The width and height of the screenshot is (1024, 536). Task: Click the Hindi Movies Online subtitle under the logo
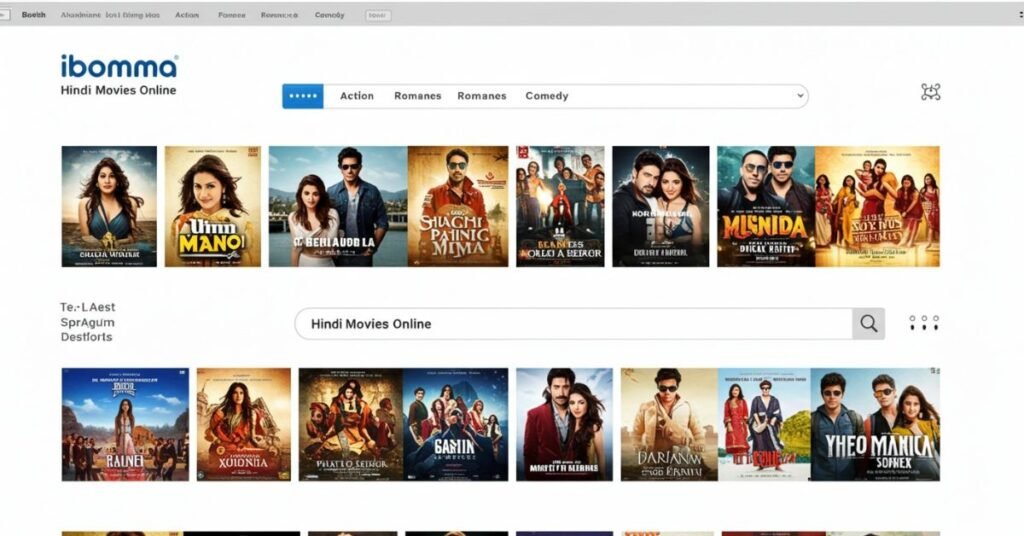pos(118,90)
